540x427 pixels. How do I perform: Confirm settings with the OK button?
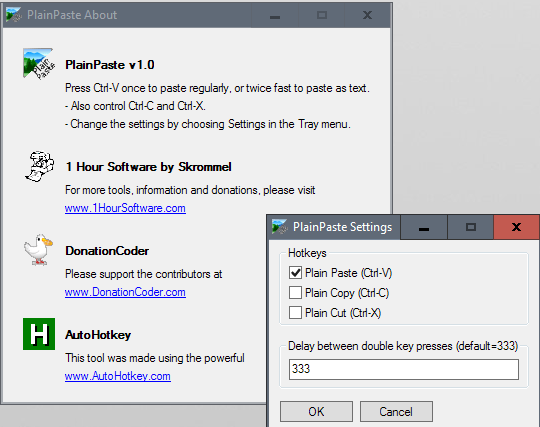pos(316,412)
